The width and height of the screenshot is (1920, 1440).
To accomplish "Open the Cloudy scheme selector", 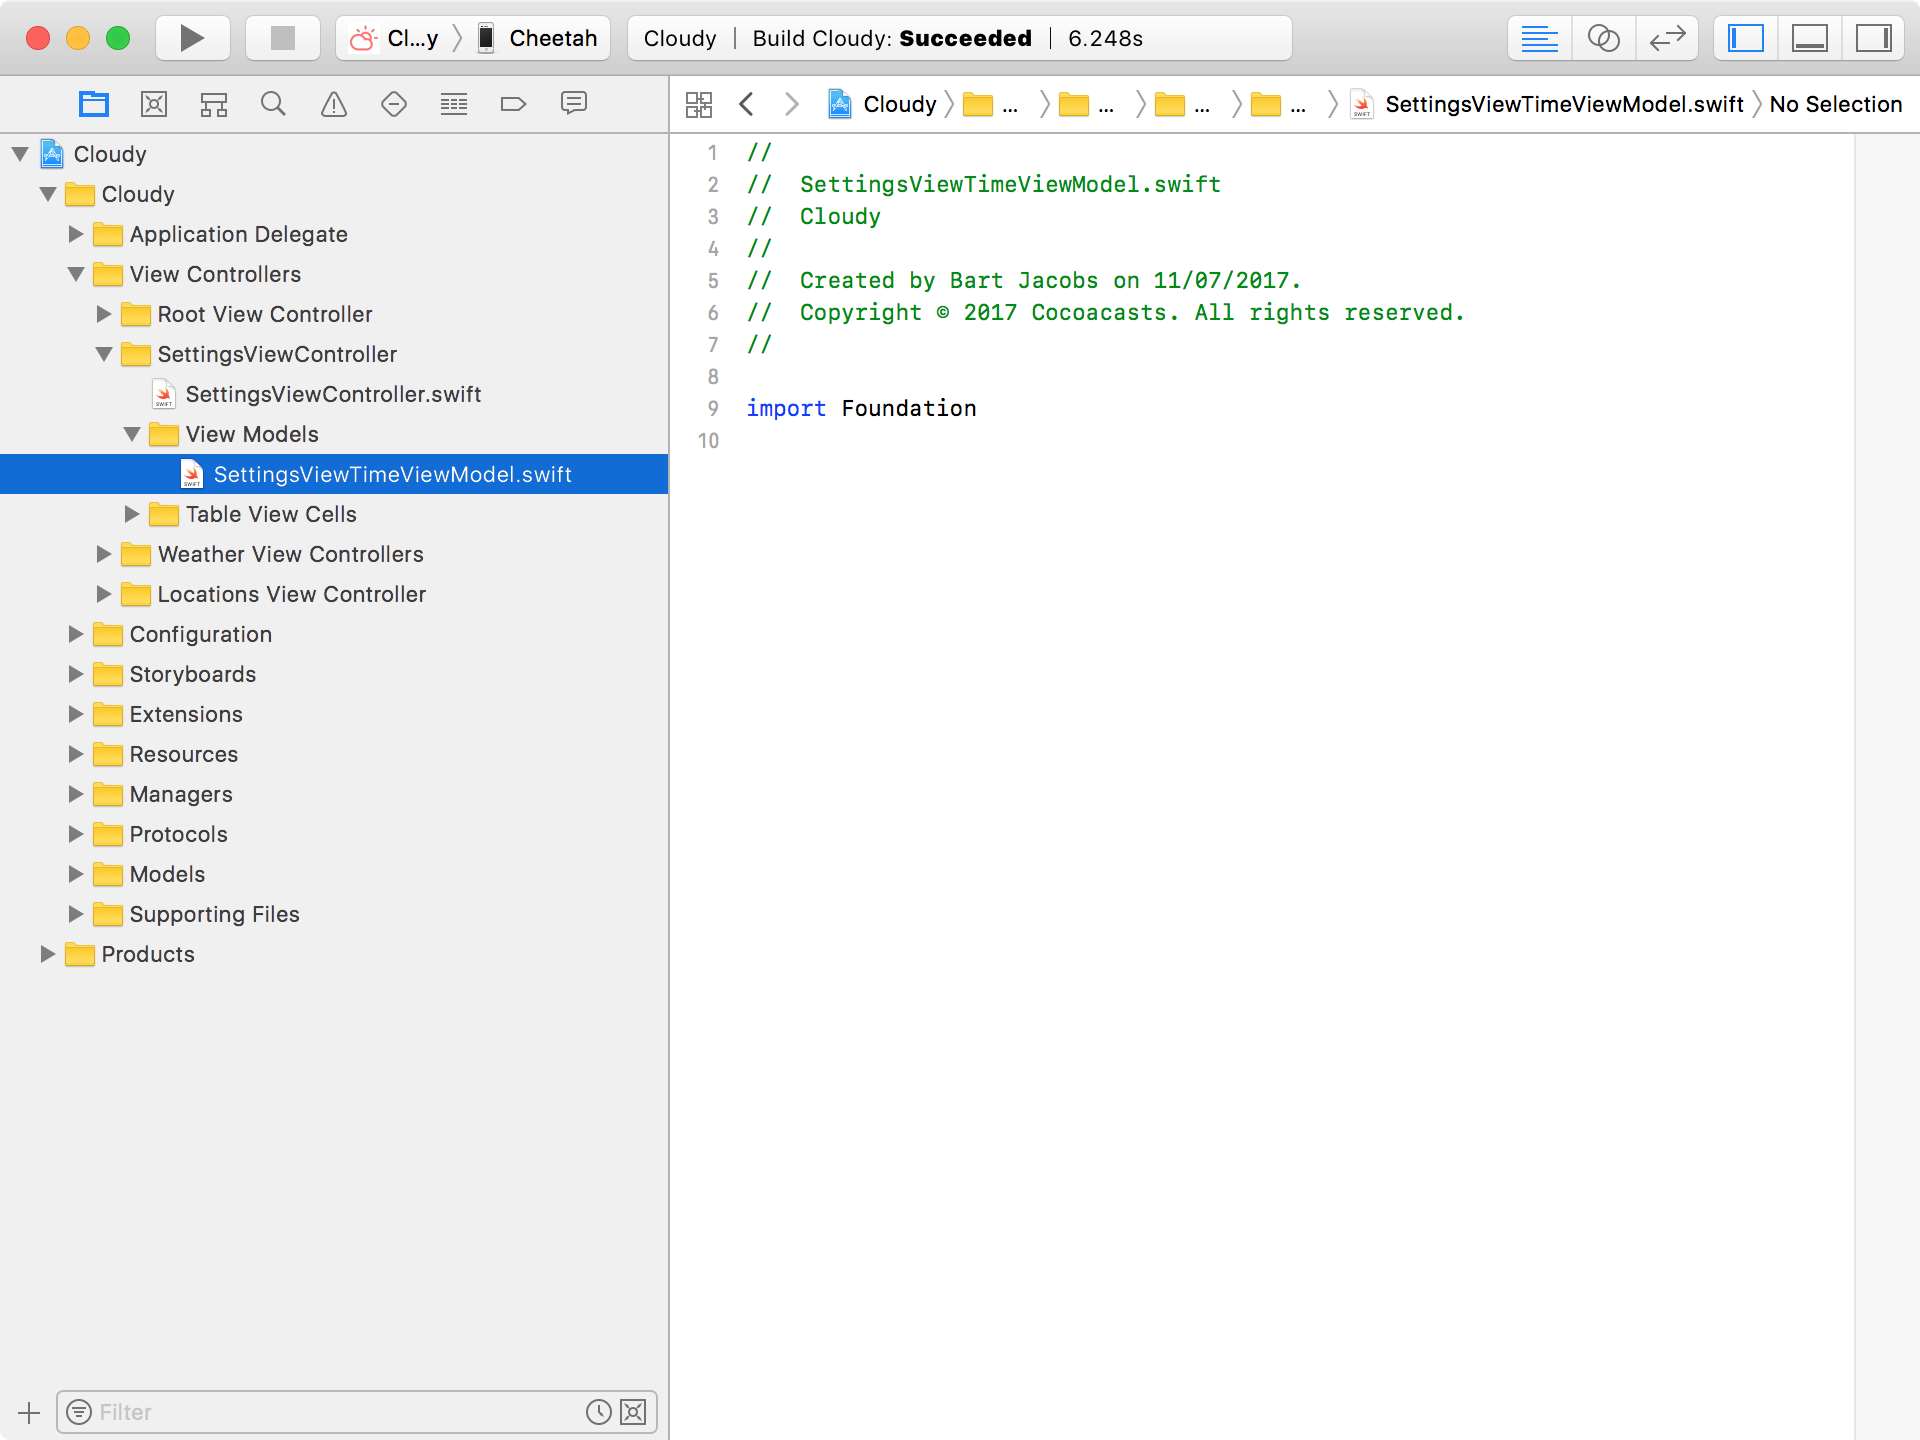I will (395, 38).
